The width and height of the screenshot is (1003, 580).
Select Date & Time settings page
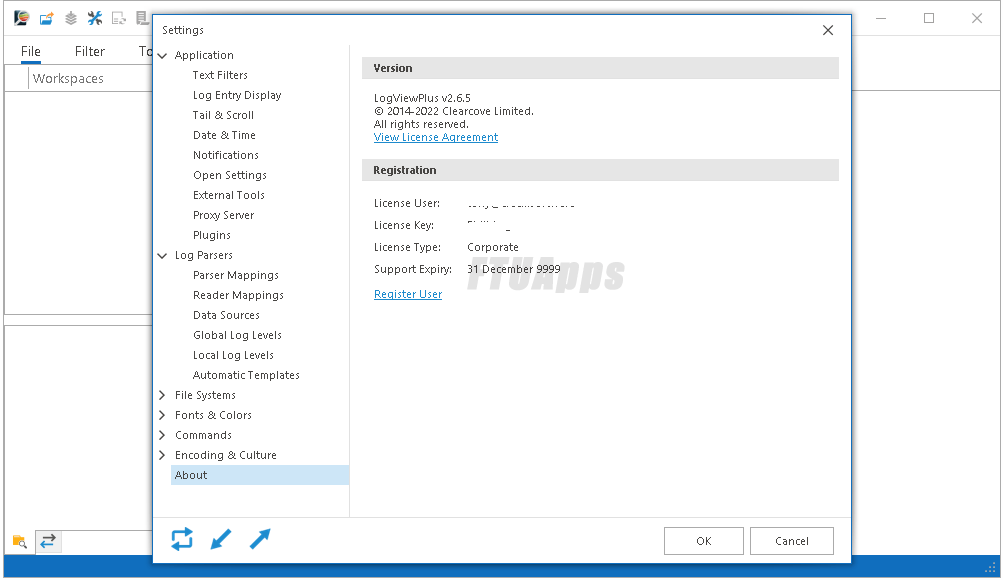coord(225,135)
